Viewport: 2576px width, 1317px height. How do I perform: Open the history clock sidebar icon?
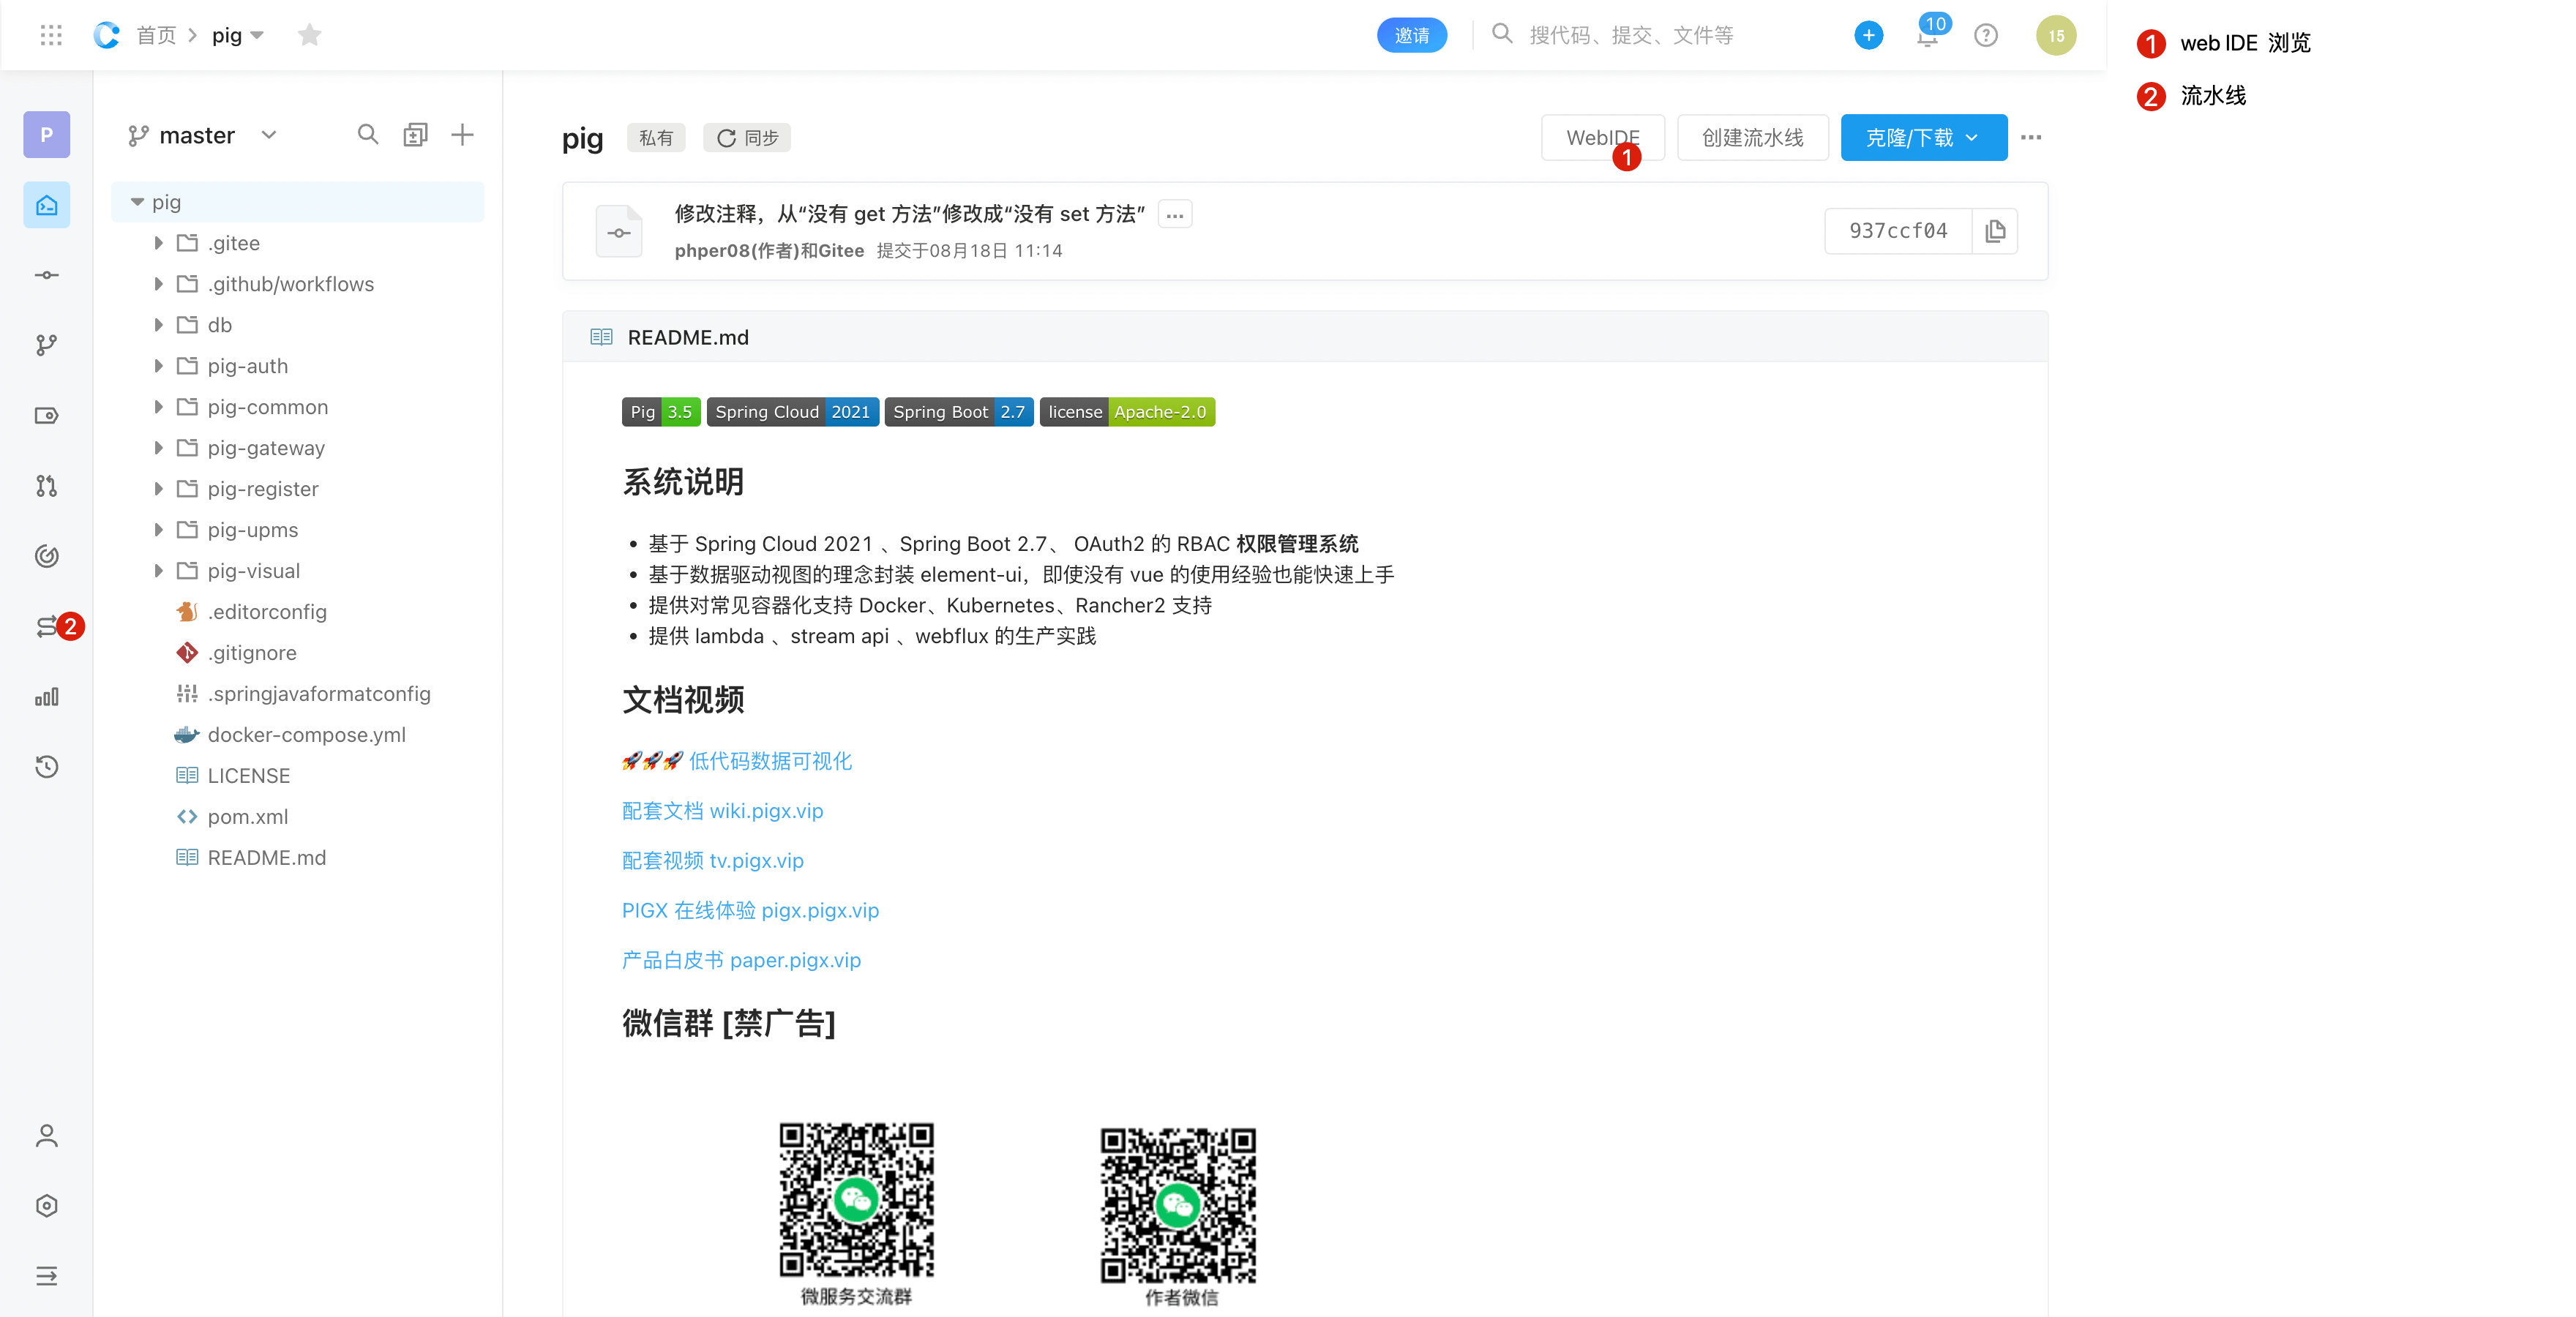(x=47, y=767)
